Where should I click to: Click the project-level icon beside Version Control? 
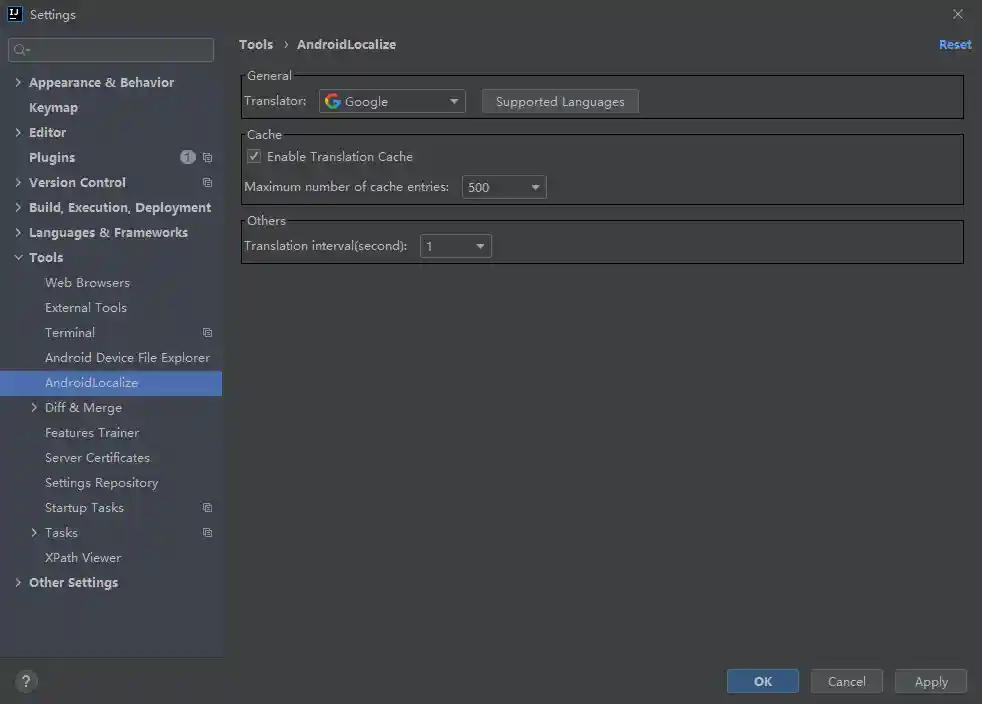(x=207, y=183)
